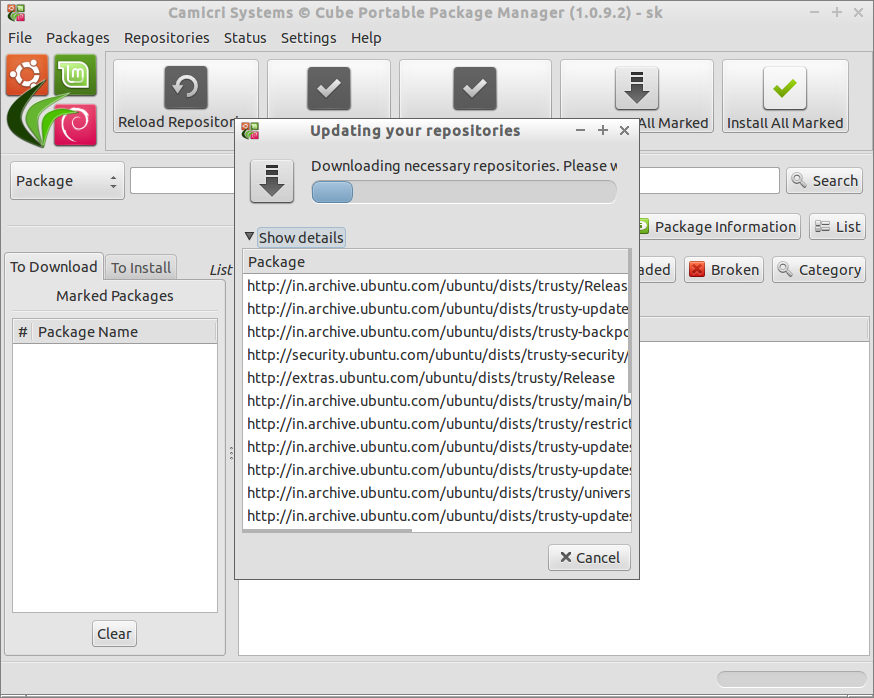
Task: Select the Ubuntu logo icon
Action: point(26,75)
